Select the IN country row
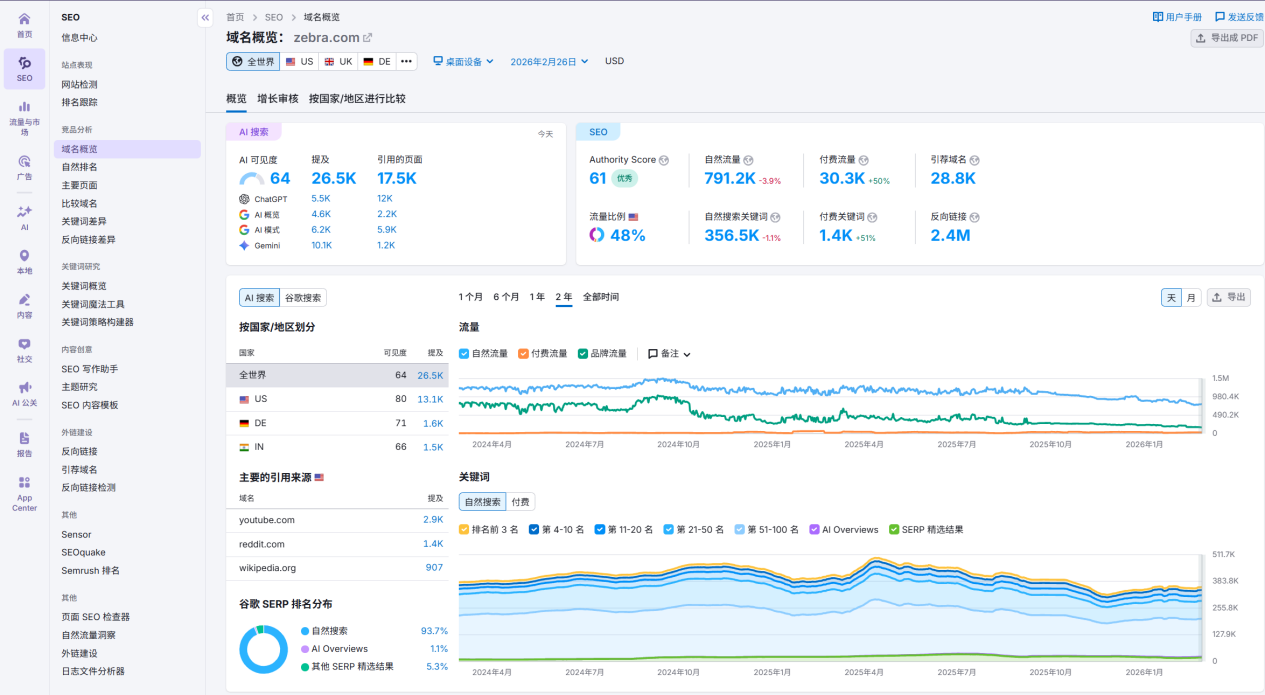Screen dimensions: 1265x695 (337, 447)
